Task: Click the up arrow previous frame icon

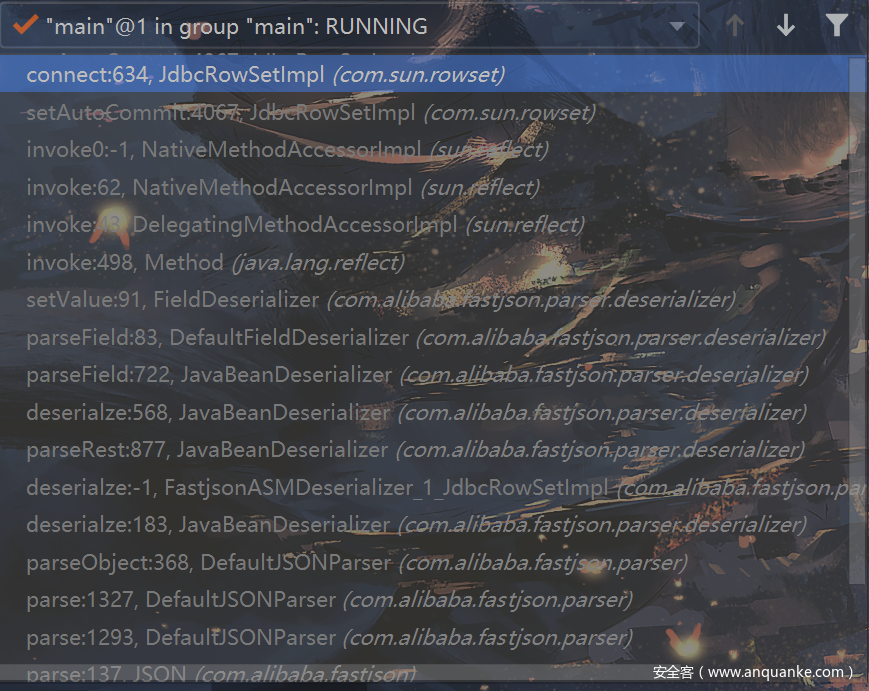Action: click(734, 25)
